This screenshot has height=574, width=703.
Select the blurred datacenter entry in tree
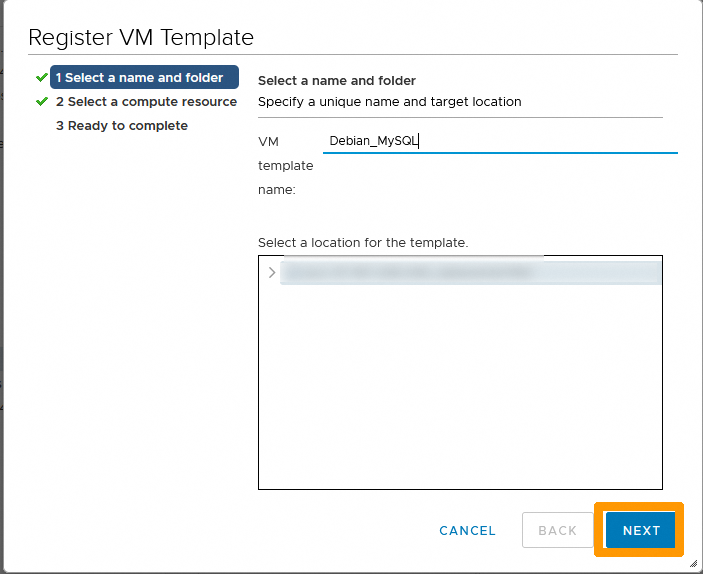(410, 273)
